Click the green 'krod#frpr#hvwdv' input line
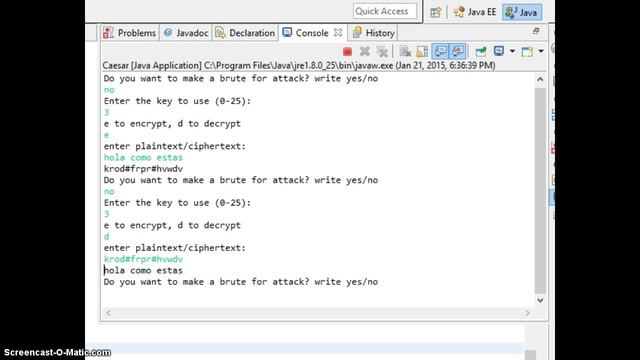Viewport: 640px width, 360px height. [x=143, y=259]
